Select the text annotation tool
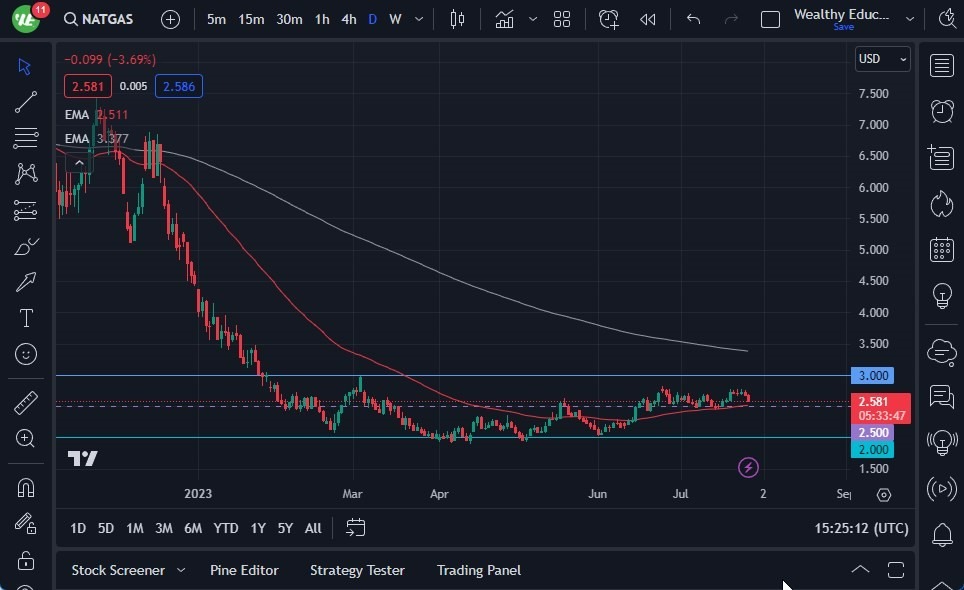Screen dimensions: 964x590 tap(26, 318)
